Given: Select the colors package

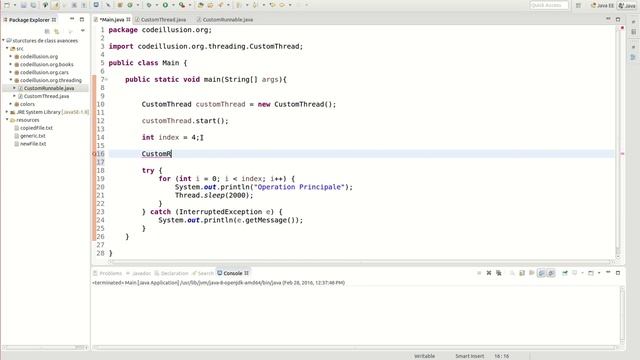Looking at the screenshot, I should 27,104.
